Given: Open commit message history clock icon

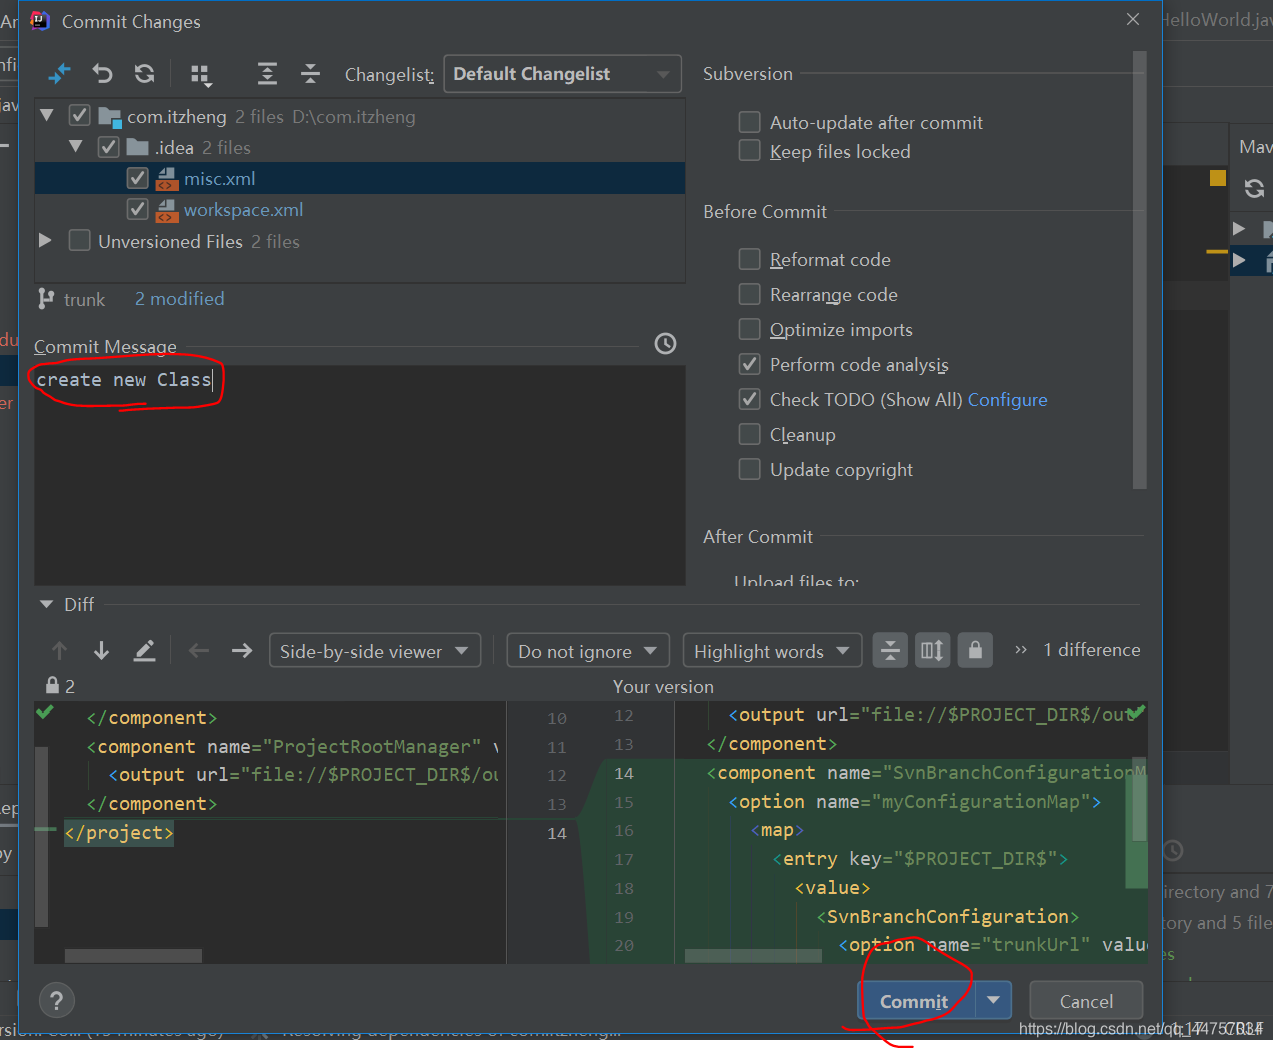Looking at the screenshot, I should pyautogui.click(x=665, y=344).
